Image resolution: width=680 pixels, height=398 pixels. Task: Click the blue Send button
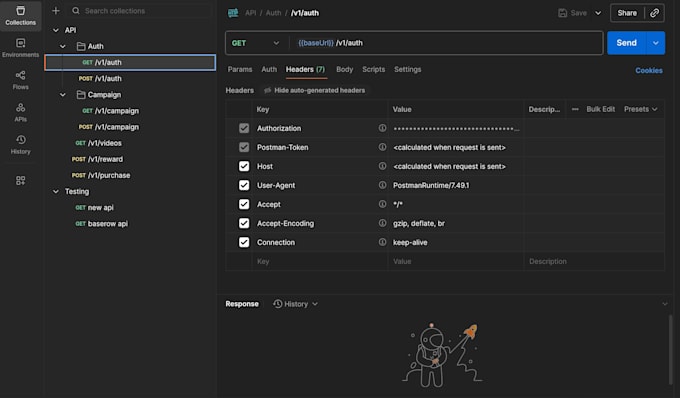click(627, 43)
